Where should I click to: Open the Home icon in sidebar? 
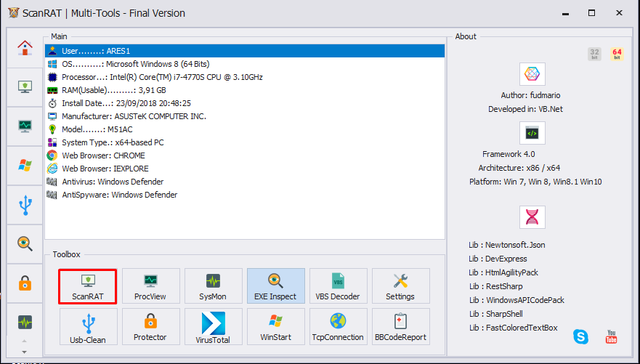click(x=25, y=48)
